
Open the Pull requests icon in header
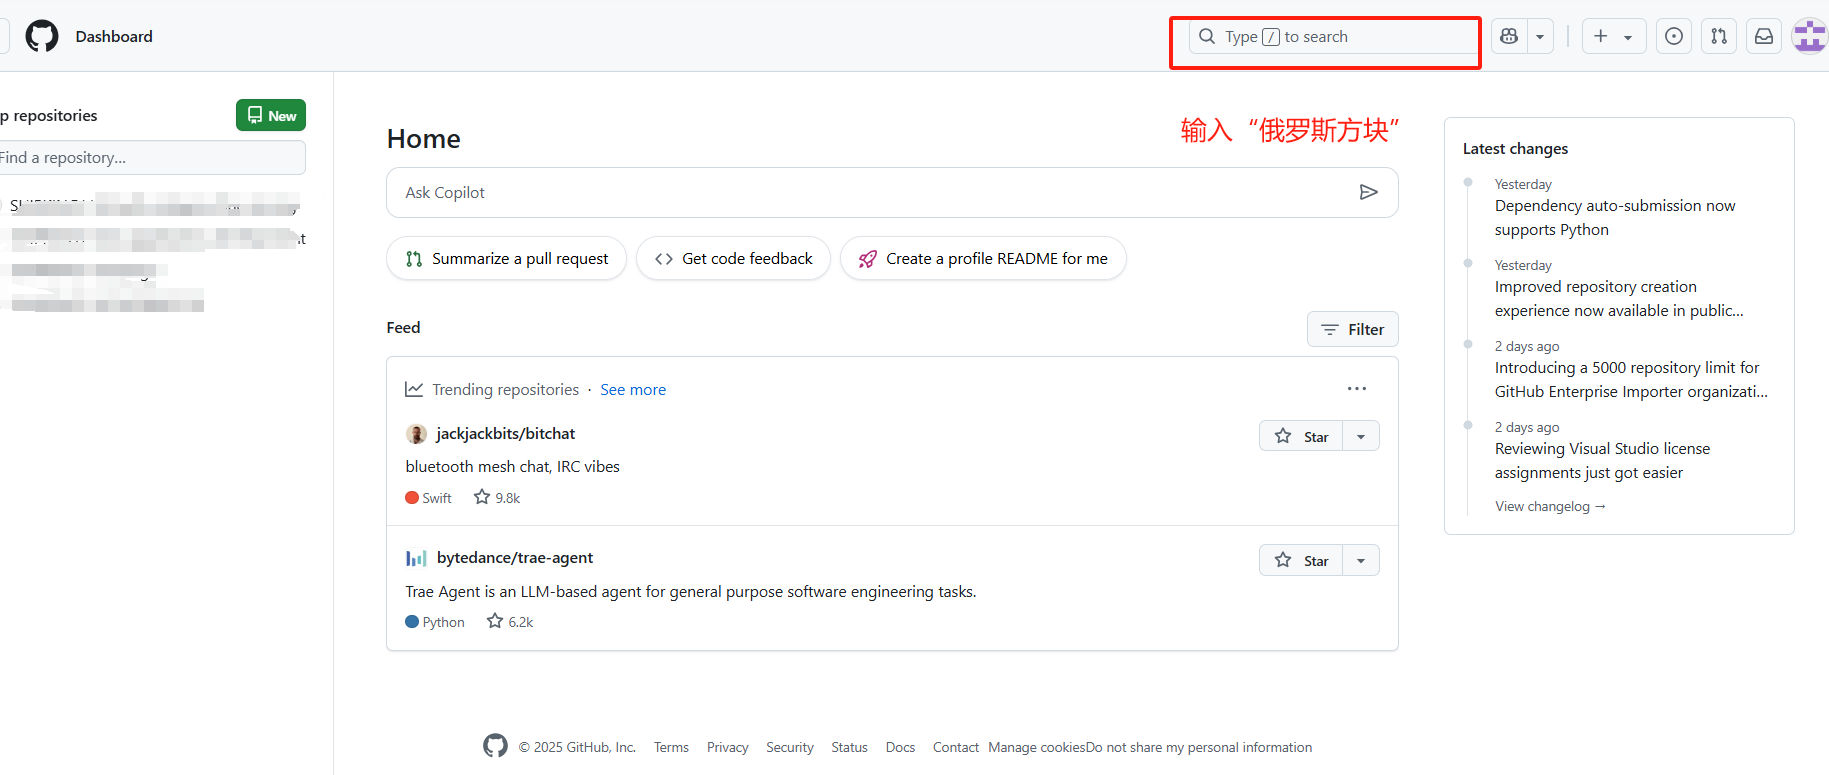coord(1719,36)
